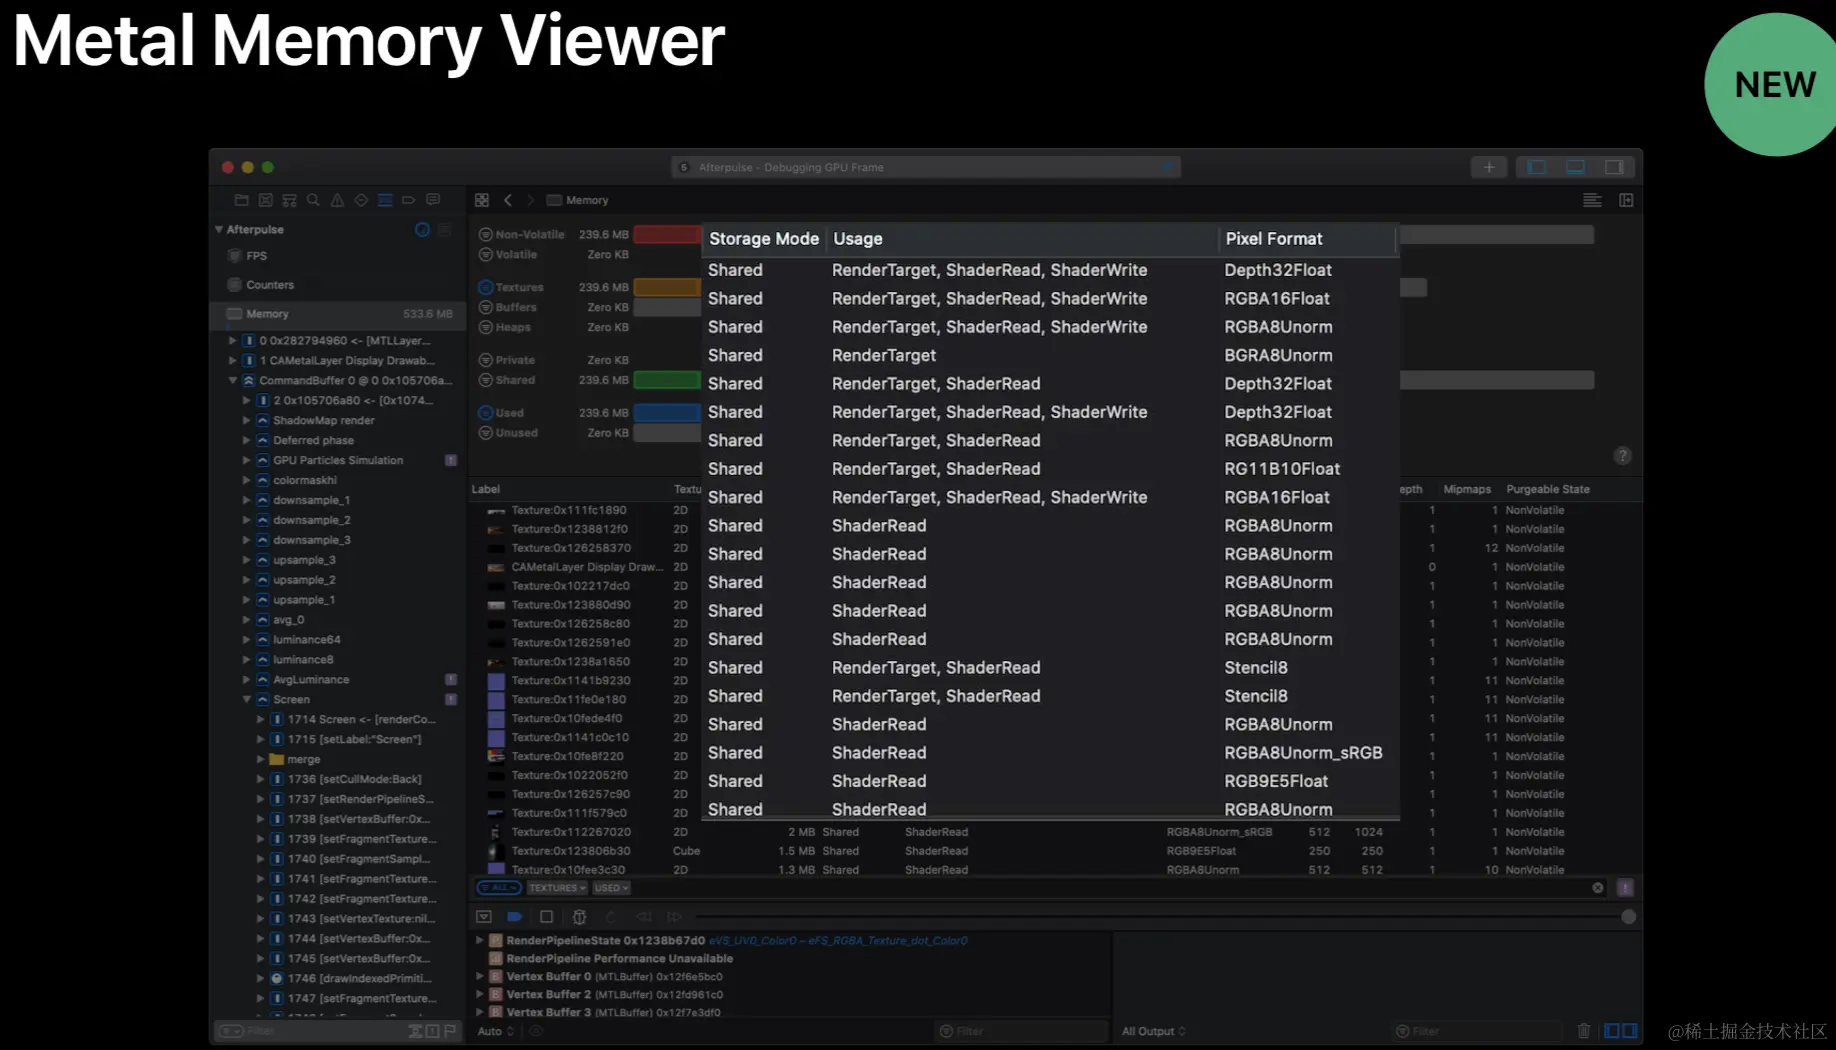Viewport: 1836px width, 1050px height.
Task: Select the FPS gauge item
Action: [256, 256]
